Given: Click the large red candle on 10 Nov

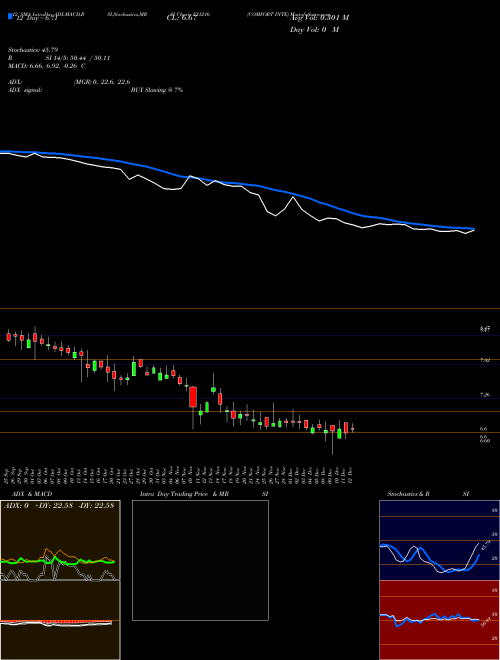Looking at the screenshot, I should pyautogui.click(x=193, y=397).
